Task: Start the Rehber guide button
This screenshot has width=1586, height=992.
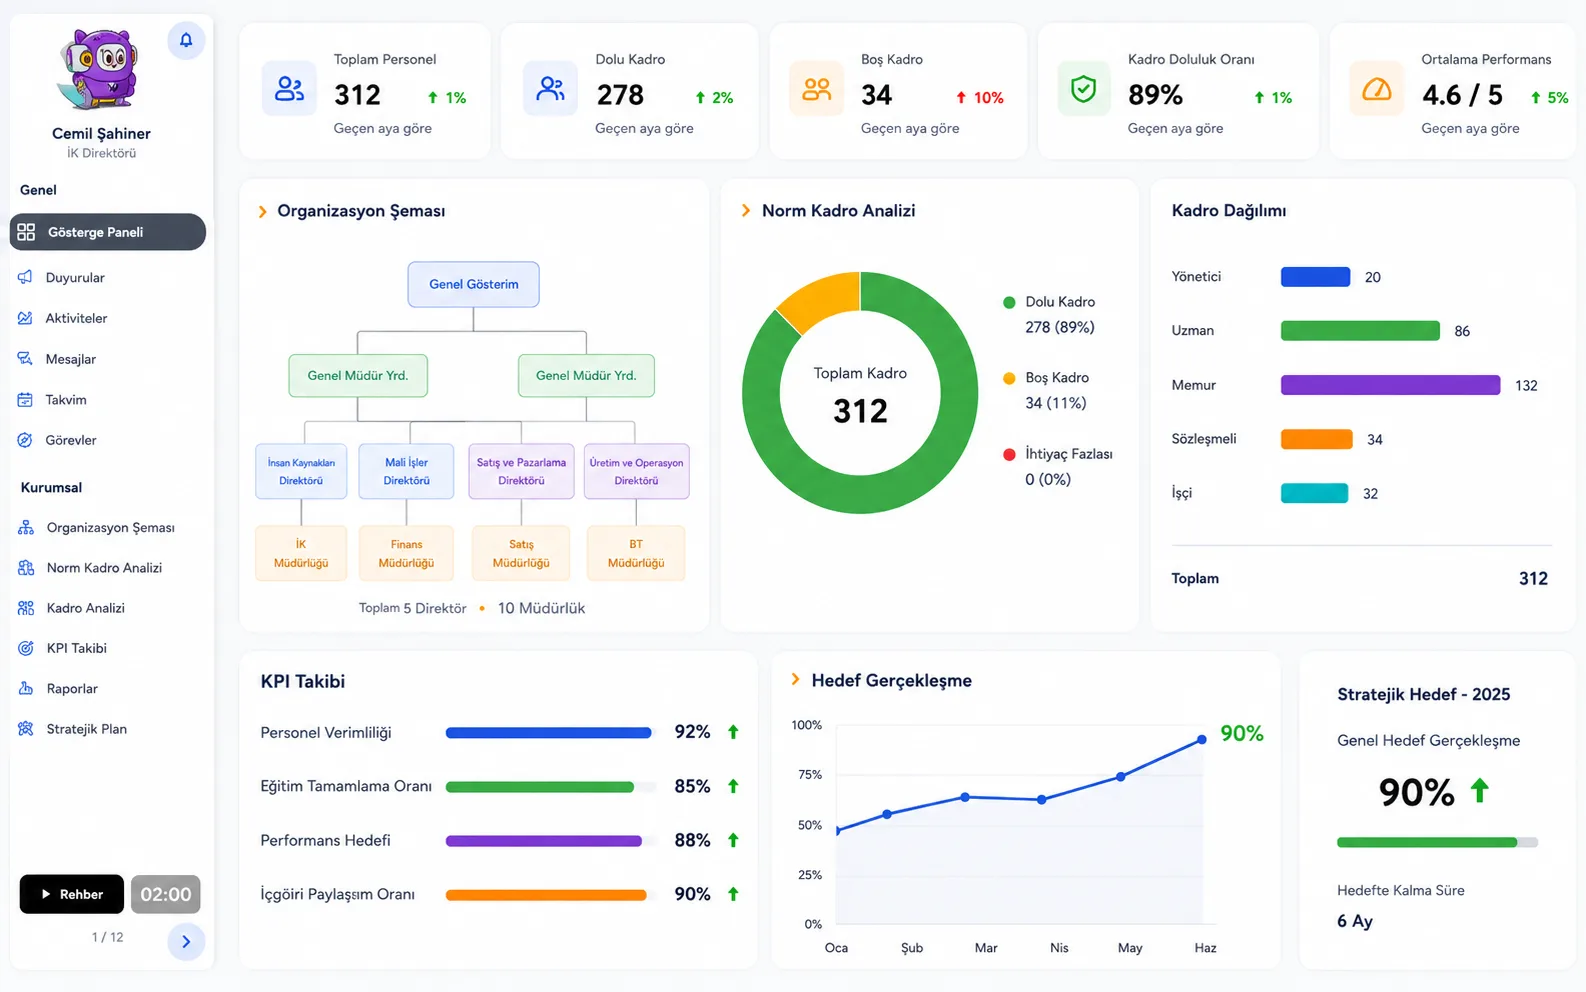Action: 72,894
